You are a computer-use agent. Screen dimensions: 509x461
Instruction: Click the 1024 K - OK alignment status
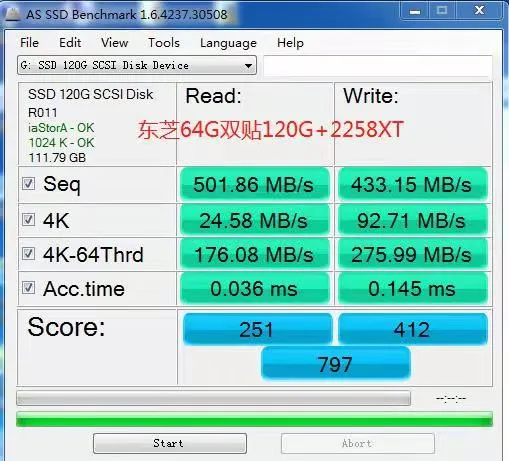(x=61, y=143)
